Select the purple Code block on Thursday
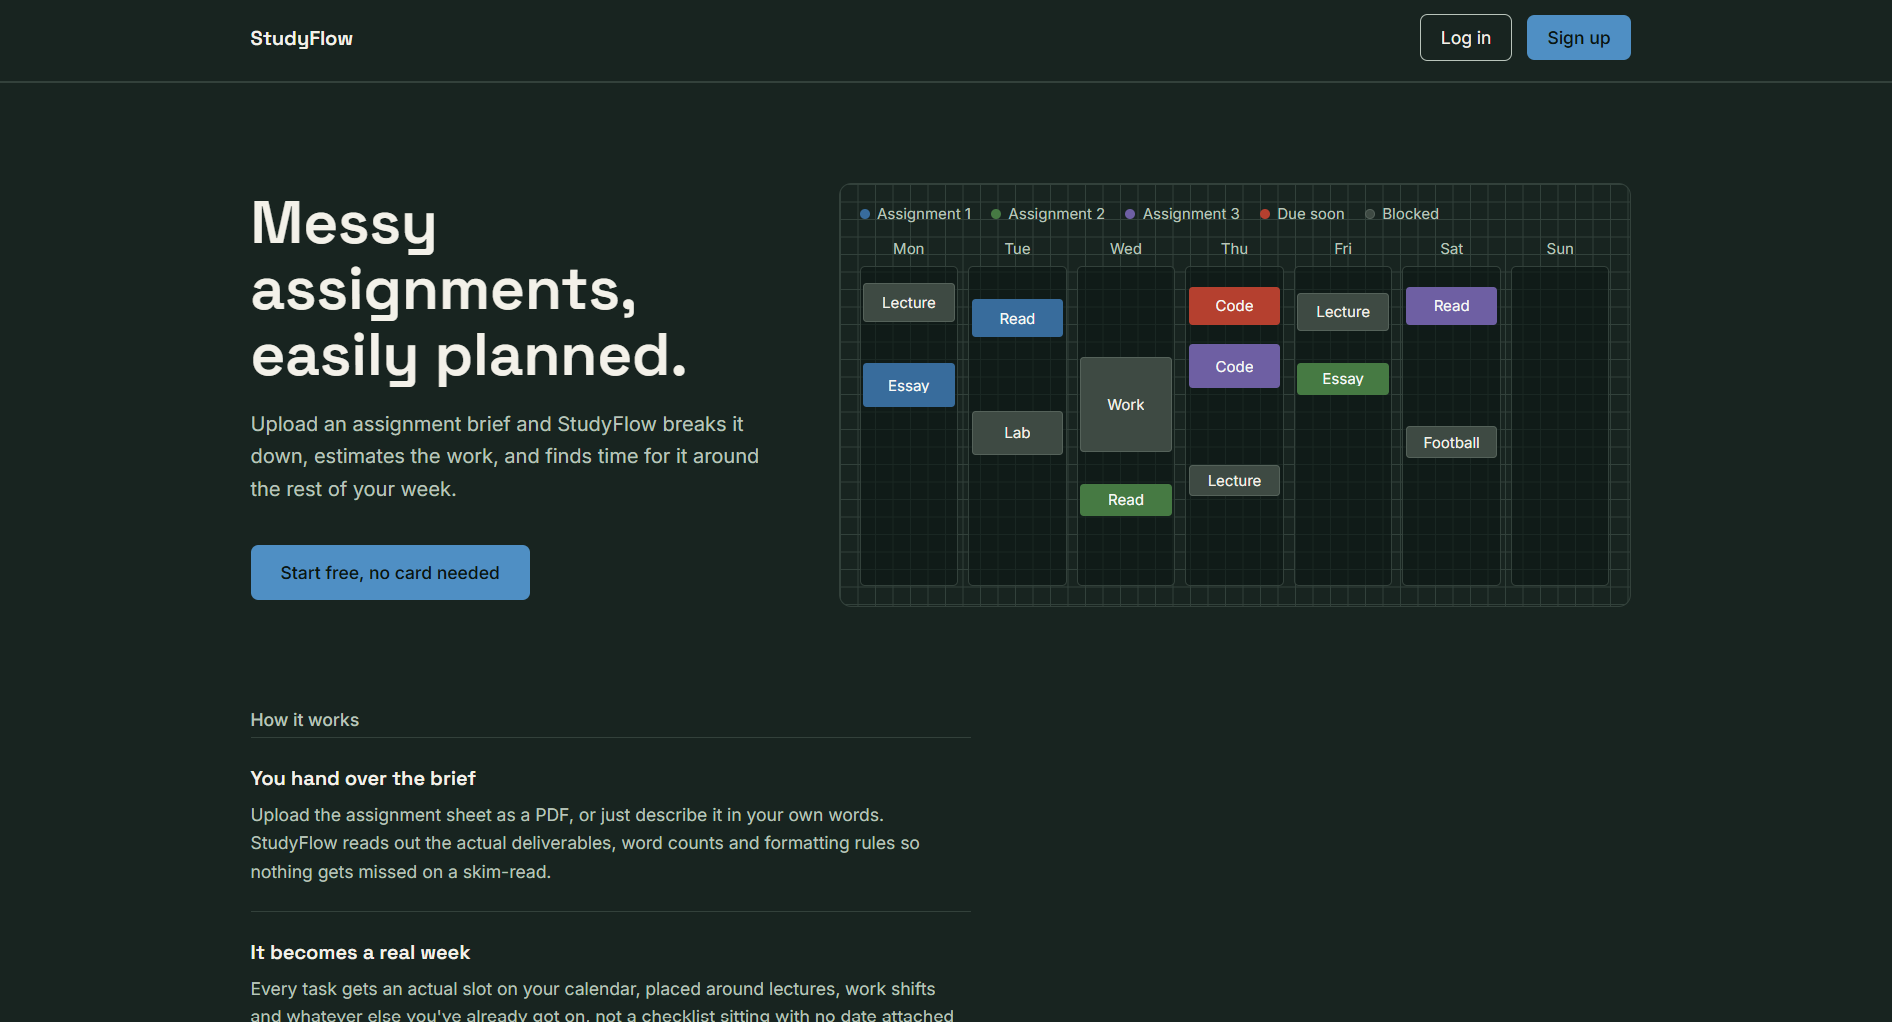 pyautogui.click(x=1234, y=366)
